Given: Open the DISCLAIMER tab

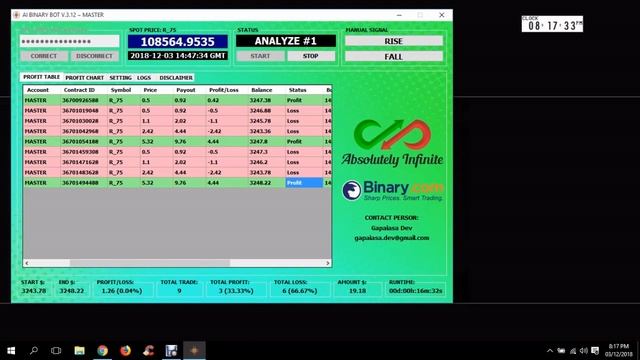Looking at the screenshot, I should pyautogui.click(x=176, y=78).
